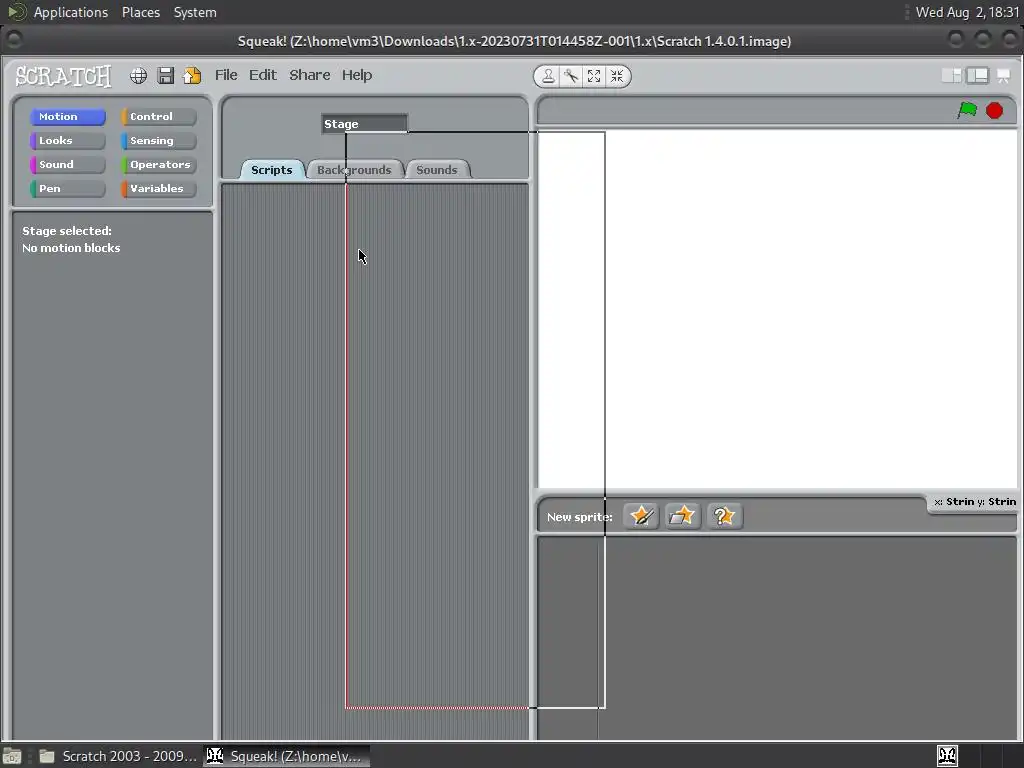Click the Squeak tray icon in taskbar
Image resolution: width=1024 pixels, height=768 pixels.
tap(947, 756)
